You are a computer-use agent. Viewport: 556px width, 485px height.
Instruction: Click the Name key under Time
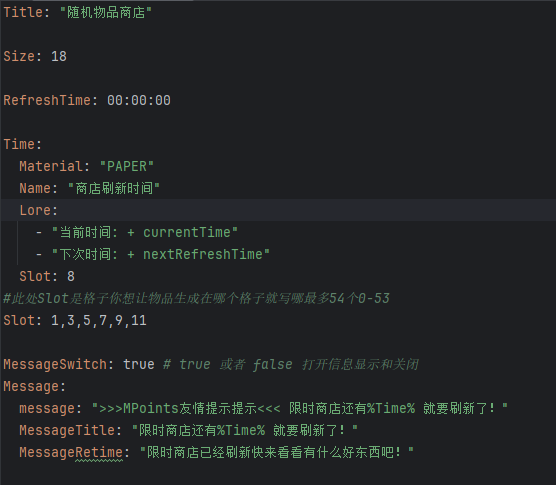(x=35, y=188)
